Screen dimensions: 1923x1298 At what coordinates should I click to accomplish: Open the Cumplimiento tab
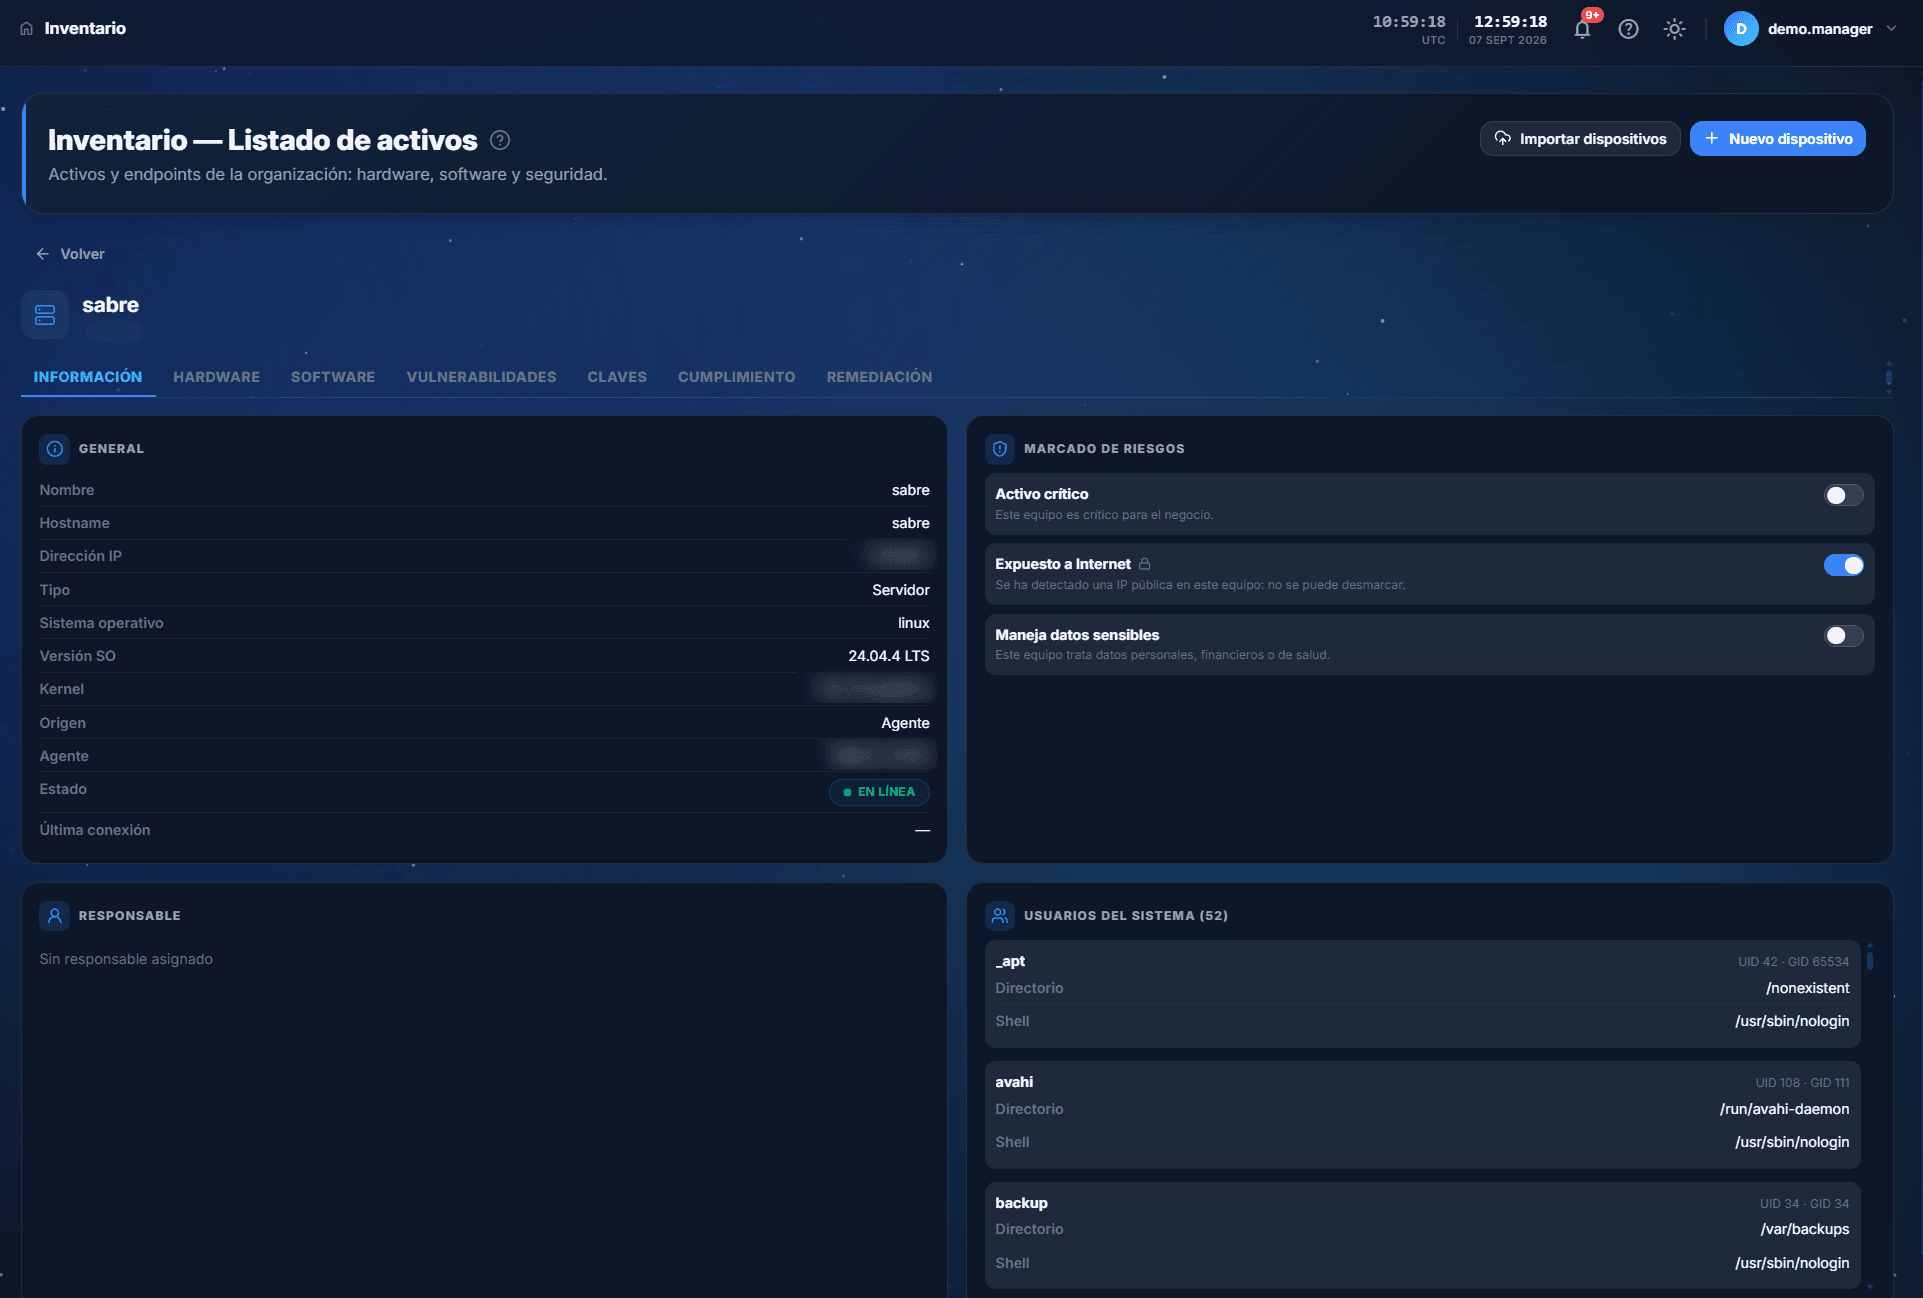(x=736, y=377)
